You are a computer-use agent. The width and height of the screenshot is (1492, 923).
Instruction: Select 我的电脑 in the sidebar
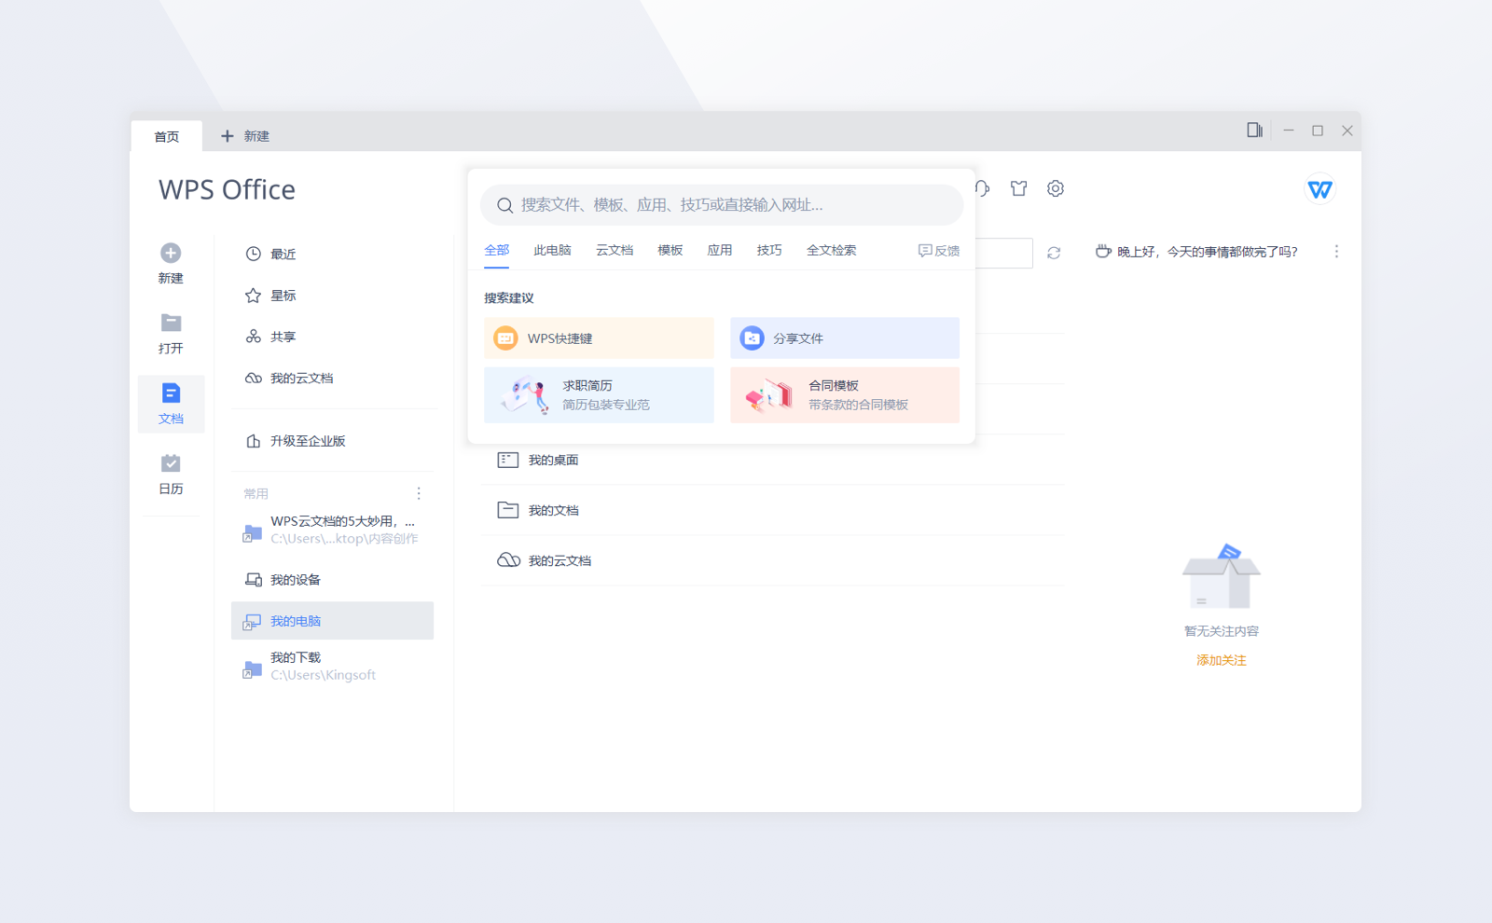(x=333, y=621)
